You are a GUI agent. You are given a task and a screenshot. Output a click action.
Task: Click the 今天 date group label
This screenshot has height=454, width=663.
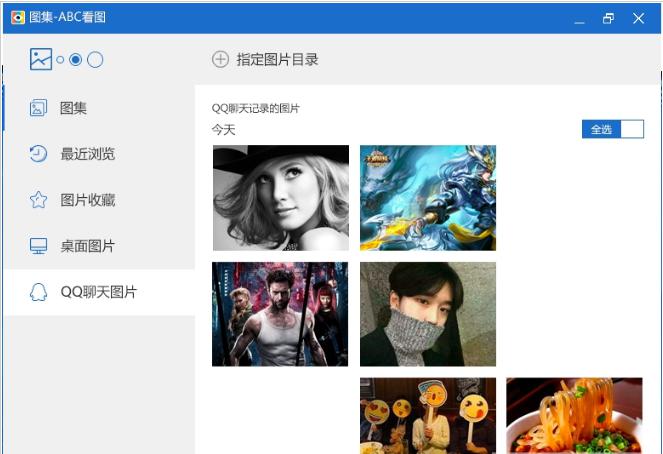tap(223, 130)
